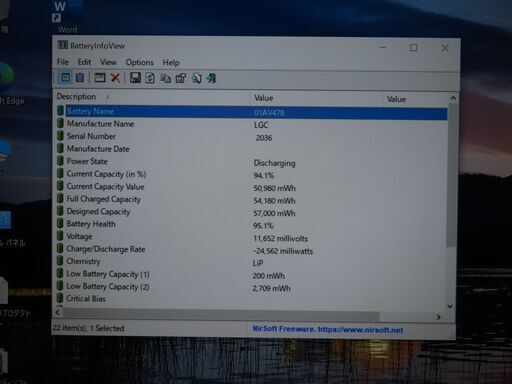Click the vertical scrollbar up arrow

click(x=453, y=98)
